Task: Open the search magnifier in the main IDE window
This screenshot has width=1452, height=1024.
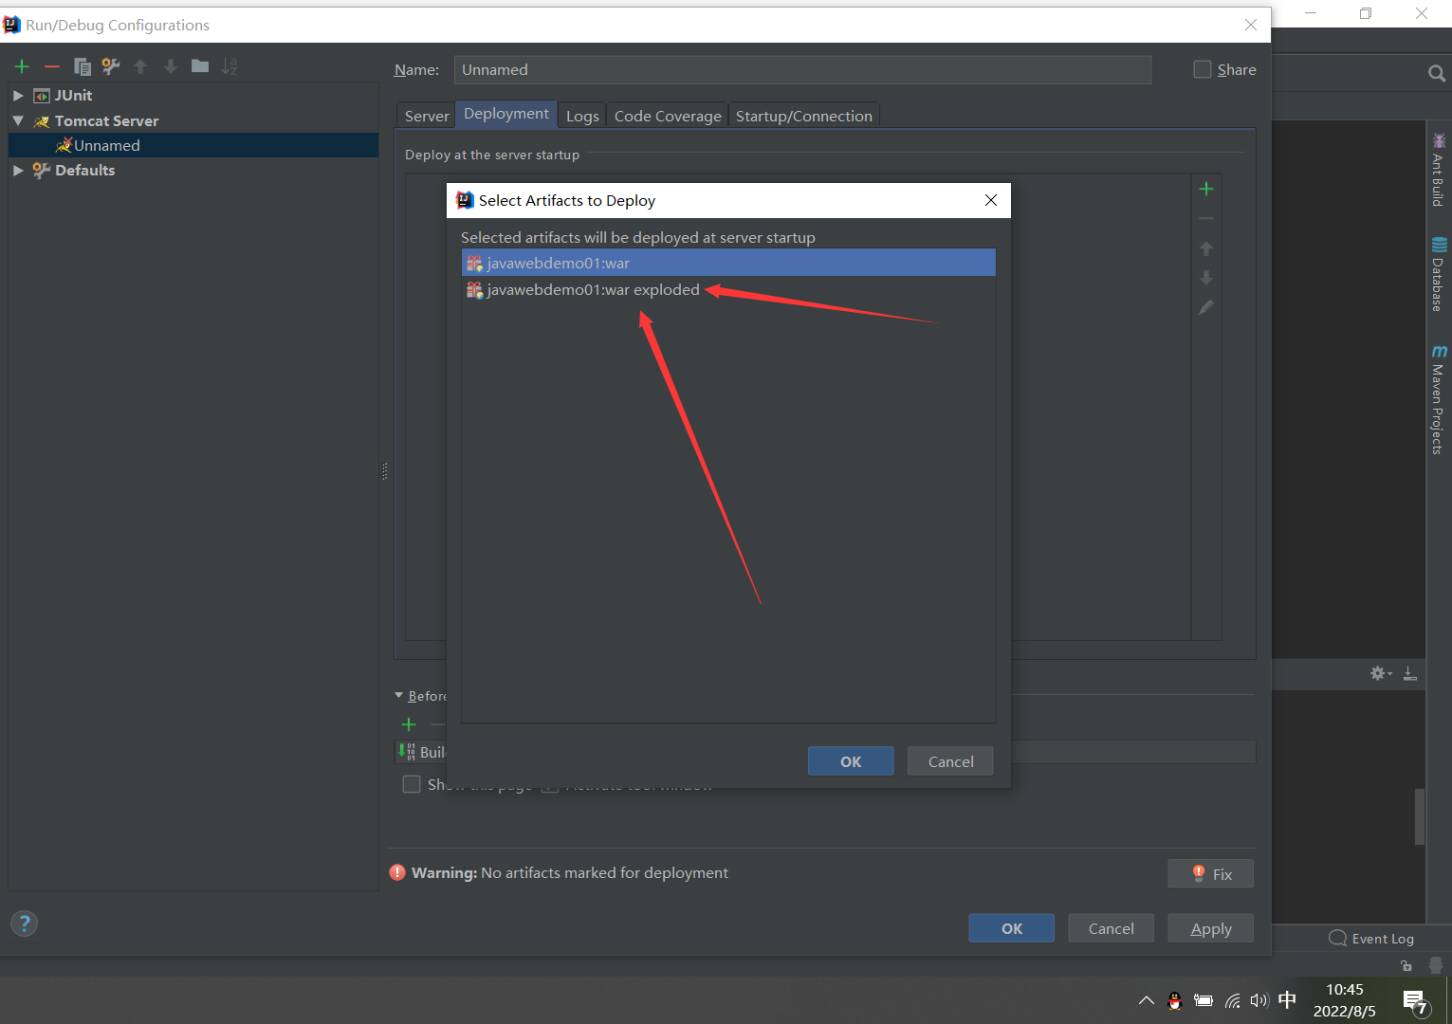Action: click(x=1436, y=73)
